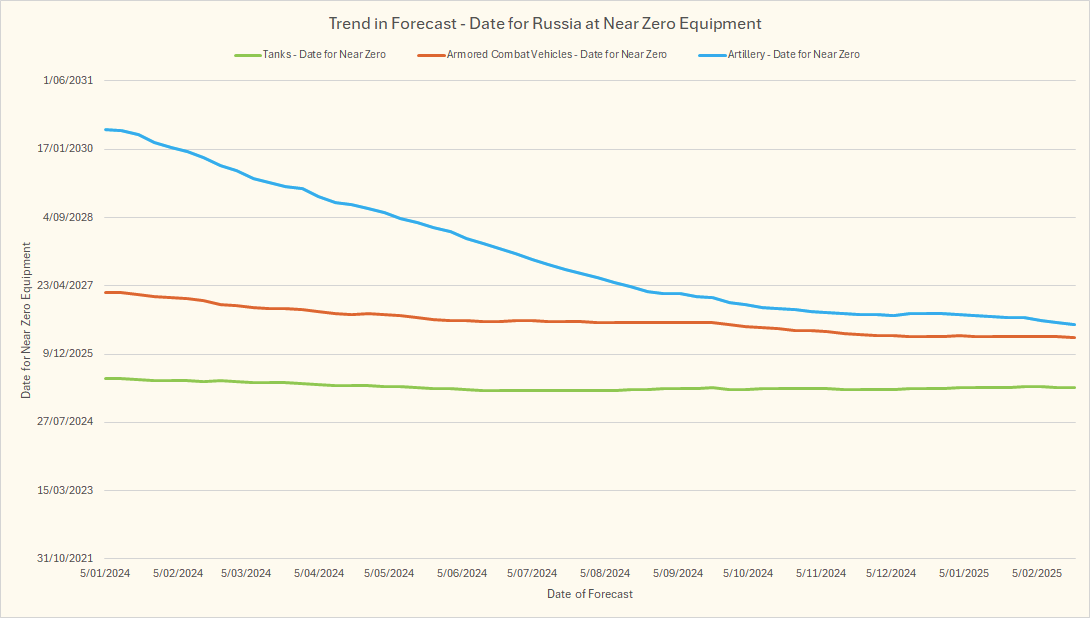The image size is (1090, 618).
Task: Click the 17/01/2030 y-axis label
Action: [x=66, y=149]
